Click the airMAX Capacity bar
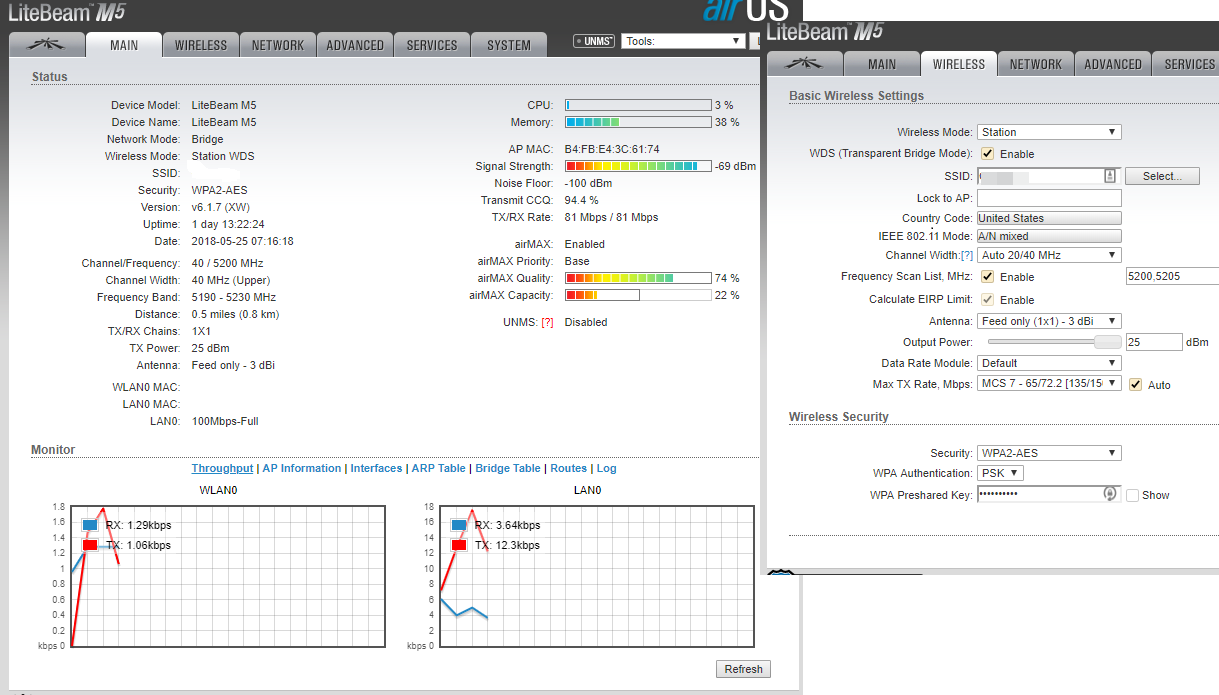The image size is (1219, 695). tap(638, 295)
